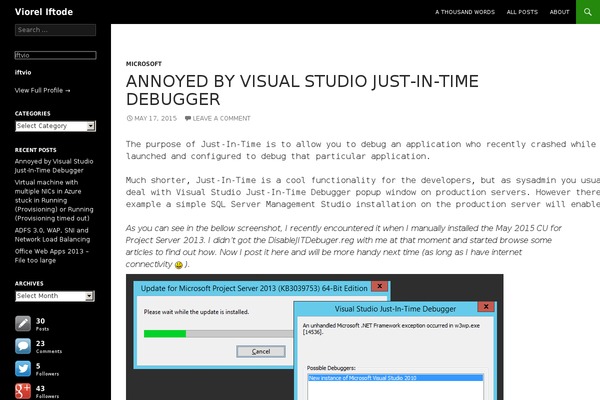Click the speech bubble Comments icon
Screen dimensions: 600x400
point(23,346)
